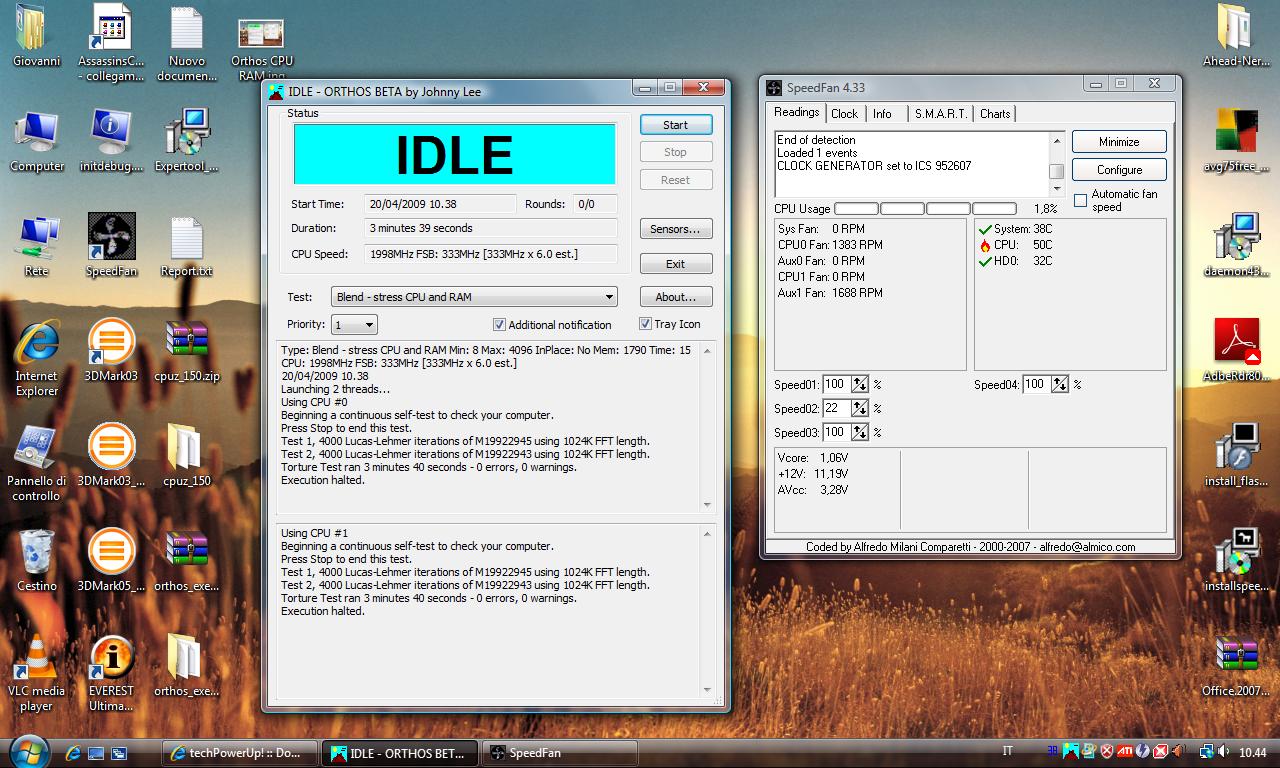Open the Charts tab
Viewport: 1280px width, 768px height.
(x=995, y=114)
